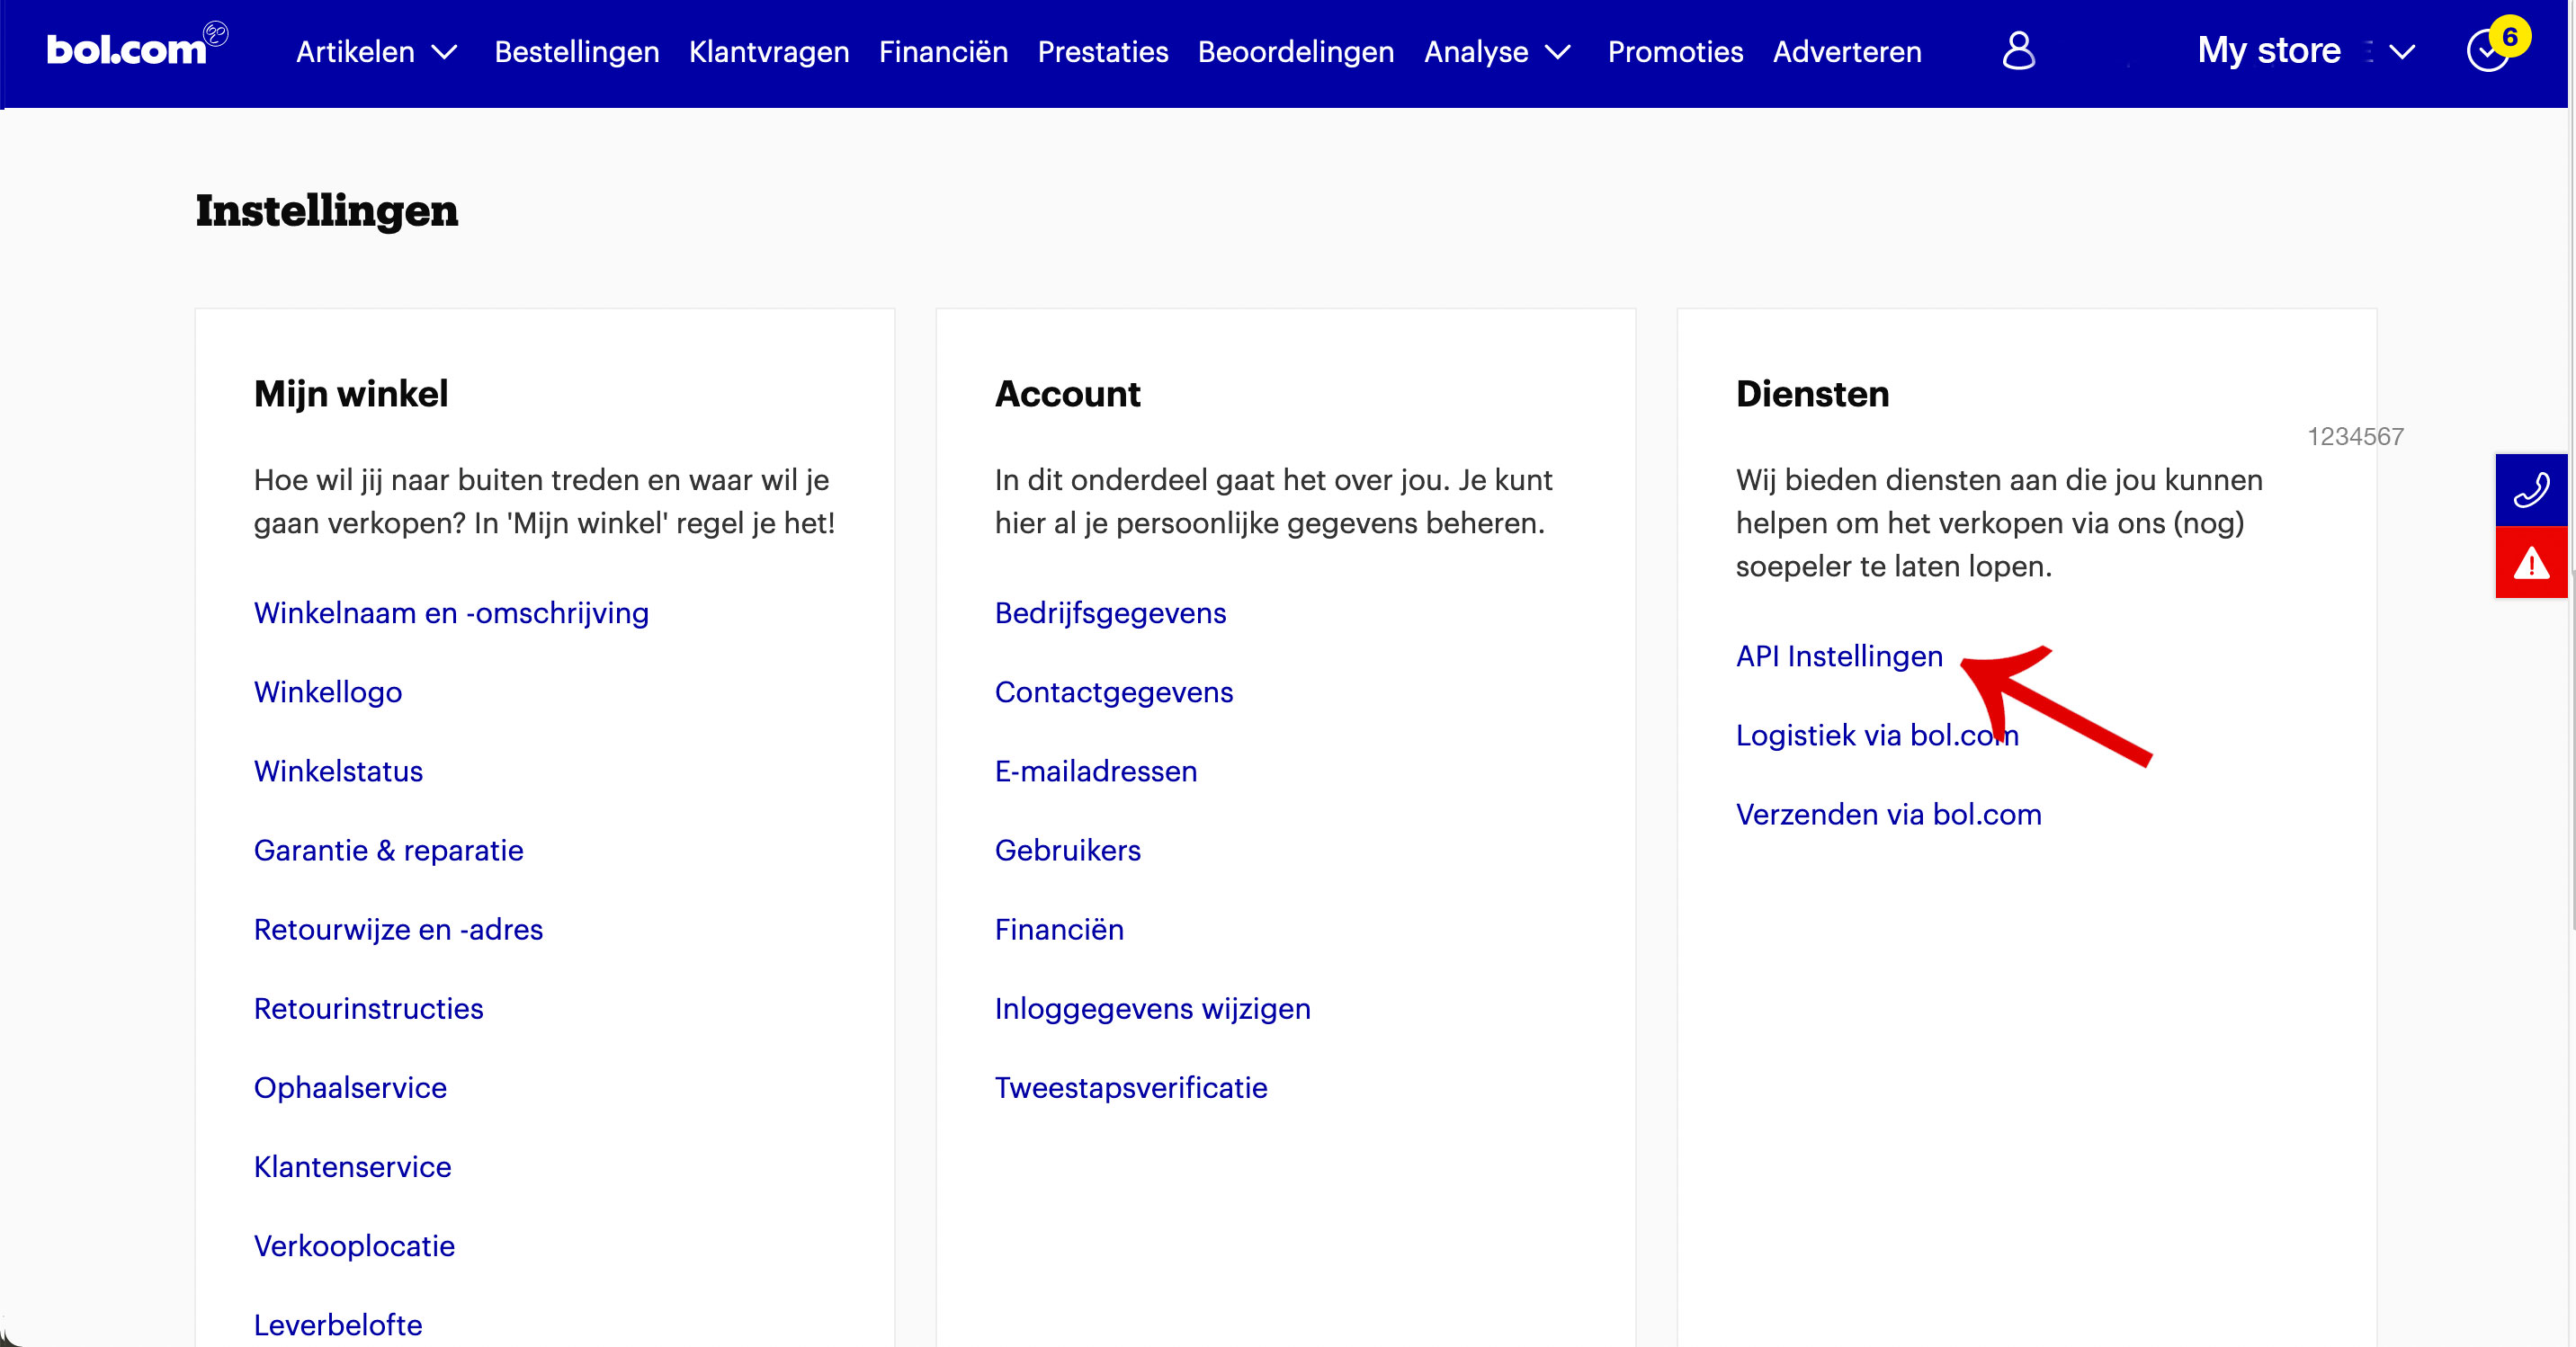This screenshot has height=1347, width=2576.
Task: Open the Prestaties menu item
Action: pyautogui.click(x=1102, y=52)
